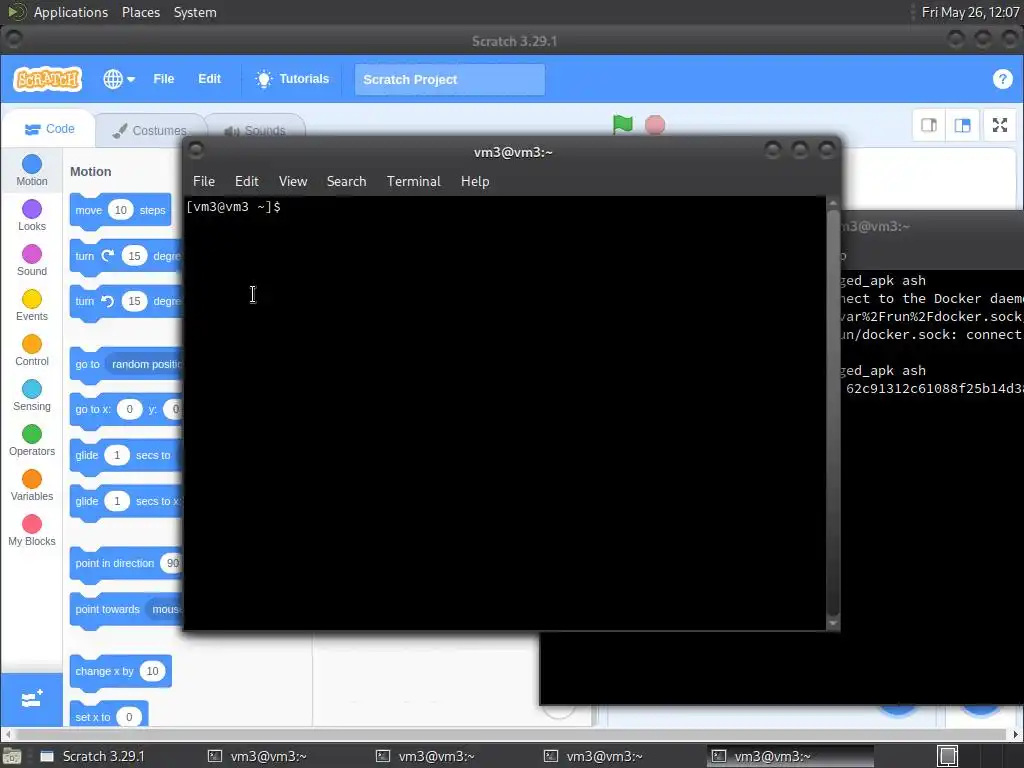Switch to small stage layout
The image size is (1024, 768).
click(x=929, y=125)
